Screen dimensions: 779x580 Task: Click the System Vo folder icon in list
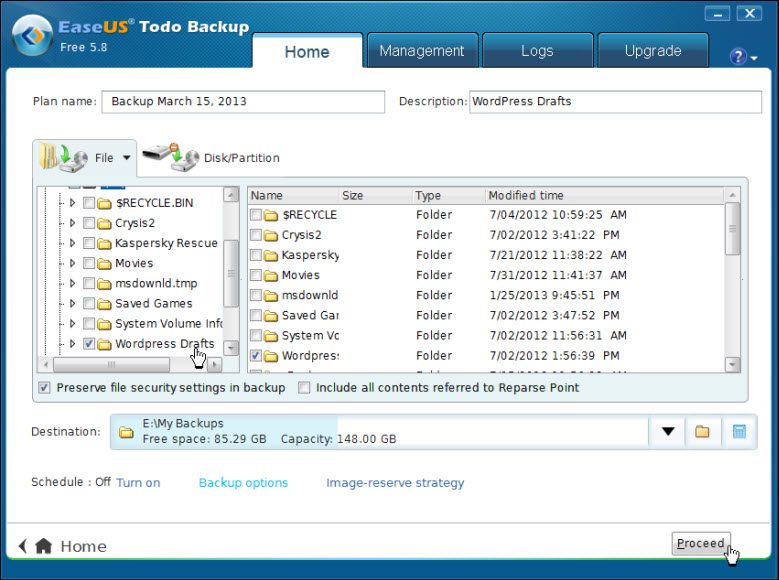271,336
